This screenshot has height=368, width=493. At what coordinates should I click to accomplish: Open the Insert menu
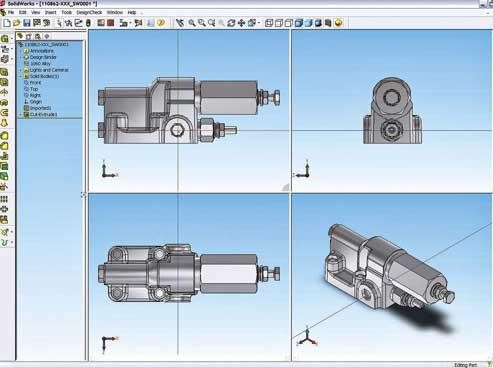pos(50,12)
